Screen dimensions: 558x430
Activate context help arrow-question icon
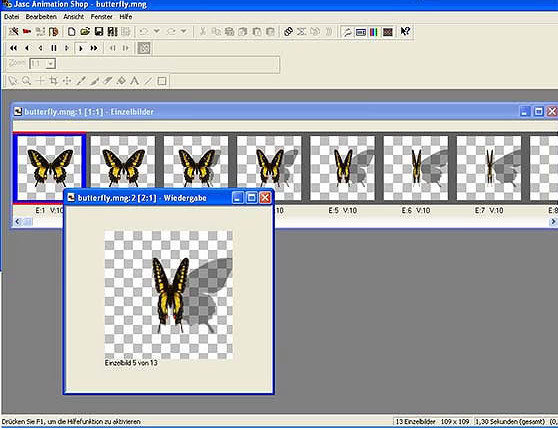pos(405,32)
